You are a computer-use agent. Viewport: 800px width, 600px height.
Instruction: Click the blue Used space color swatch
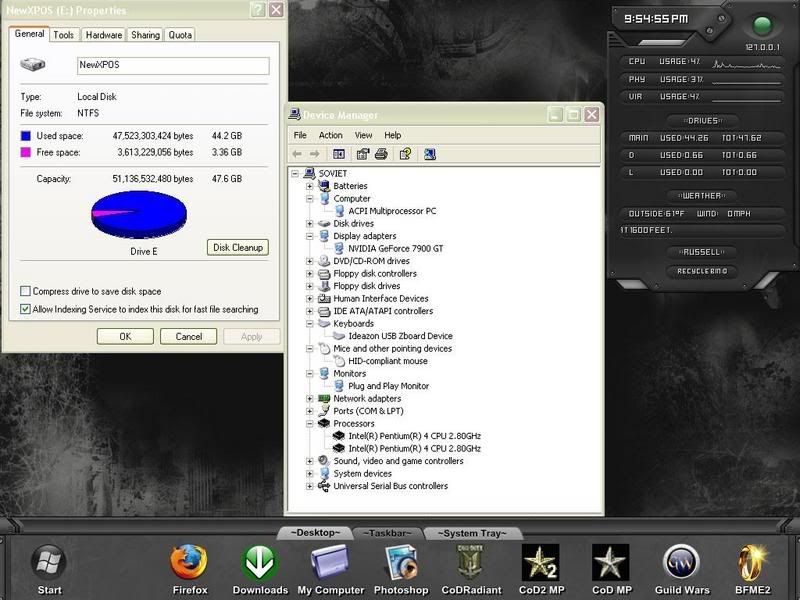(x=26, y=136)
